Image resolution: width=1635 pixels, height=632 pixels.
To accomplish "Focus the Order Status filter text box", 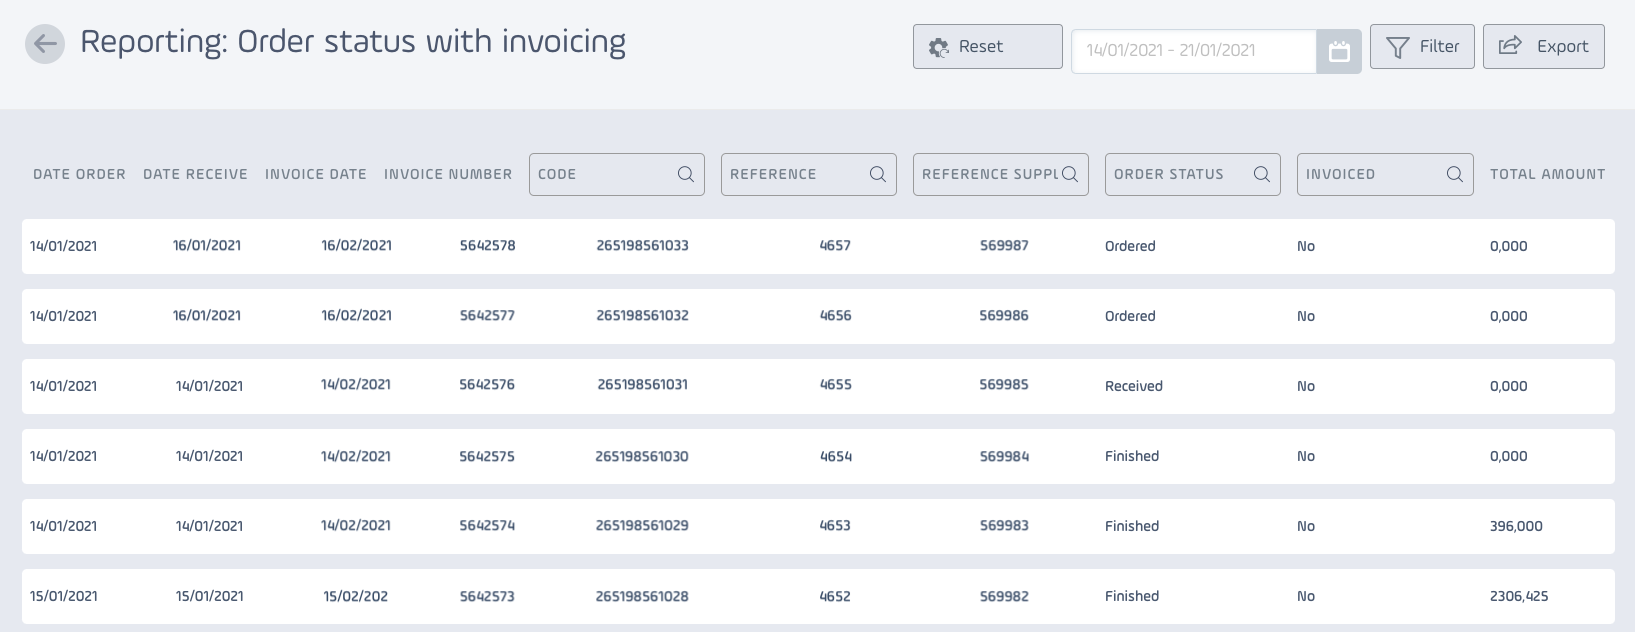I will (x=1193, y=174).
